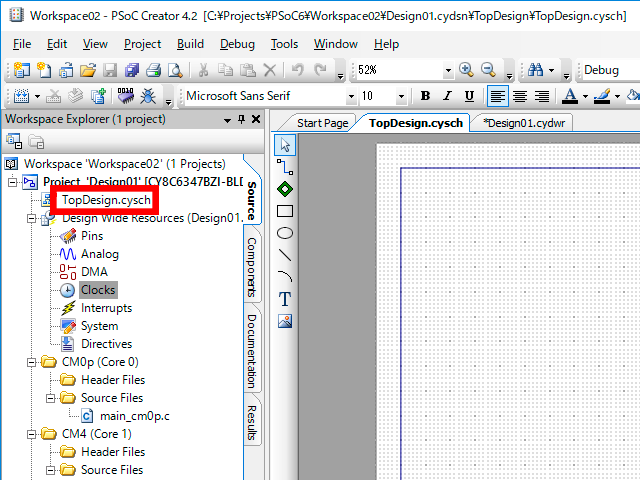Image resolution: width=640 pixels, height=480 pixels.
Task: Open the Project menu
Action: click(142, 44)
